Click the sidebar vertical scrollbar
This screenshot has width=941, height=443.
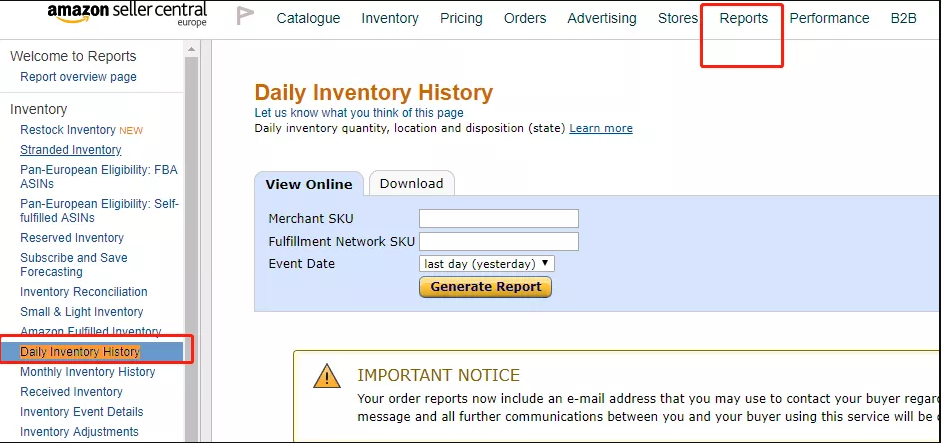click(191, 200)
